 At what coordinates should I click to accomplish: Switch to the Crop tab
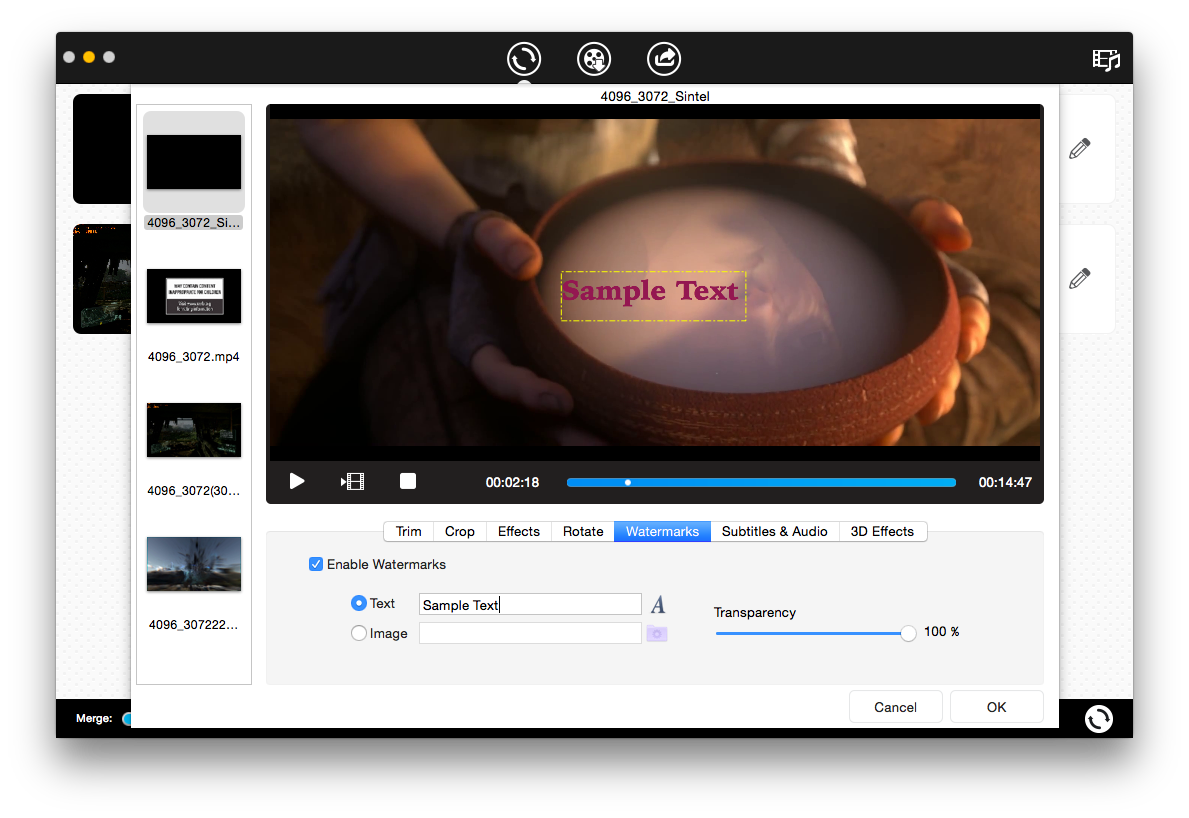click(x=460, y=532)
